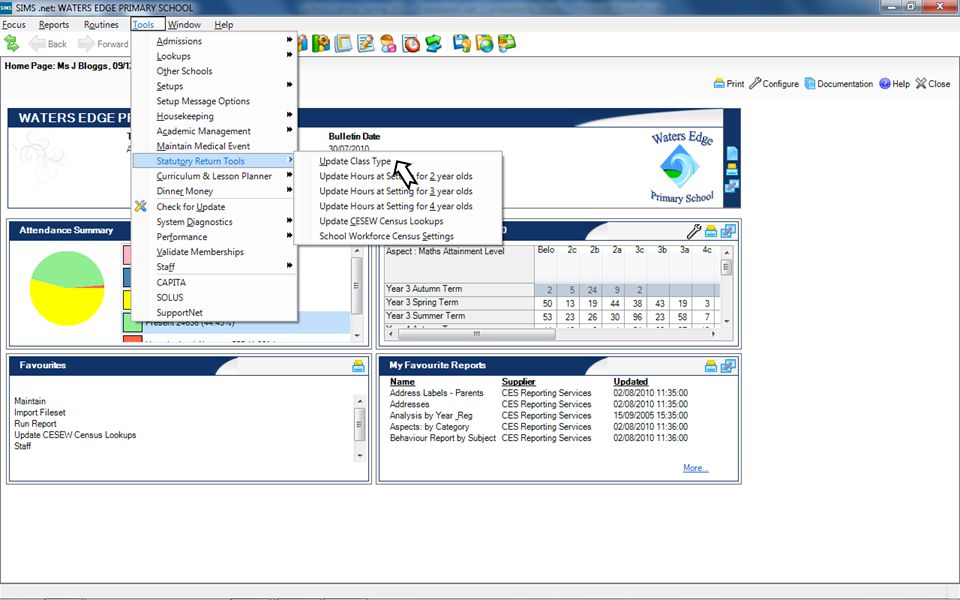Screen dimensions: 960x600
Task: Click the print icon on the Favourites panel
Action: [x=358, y=366]
